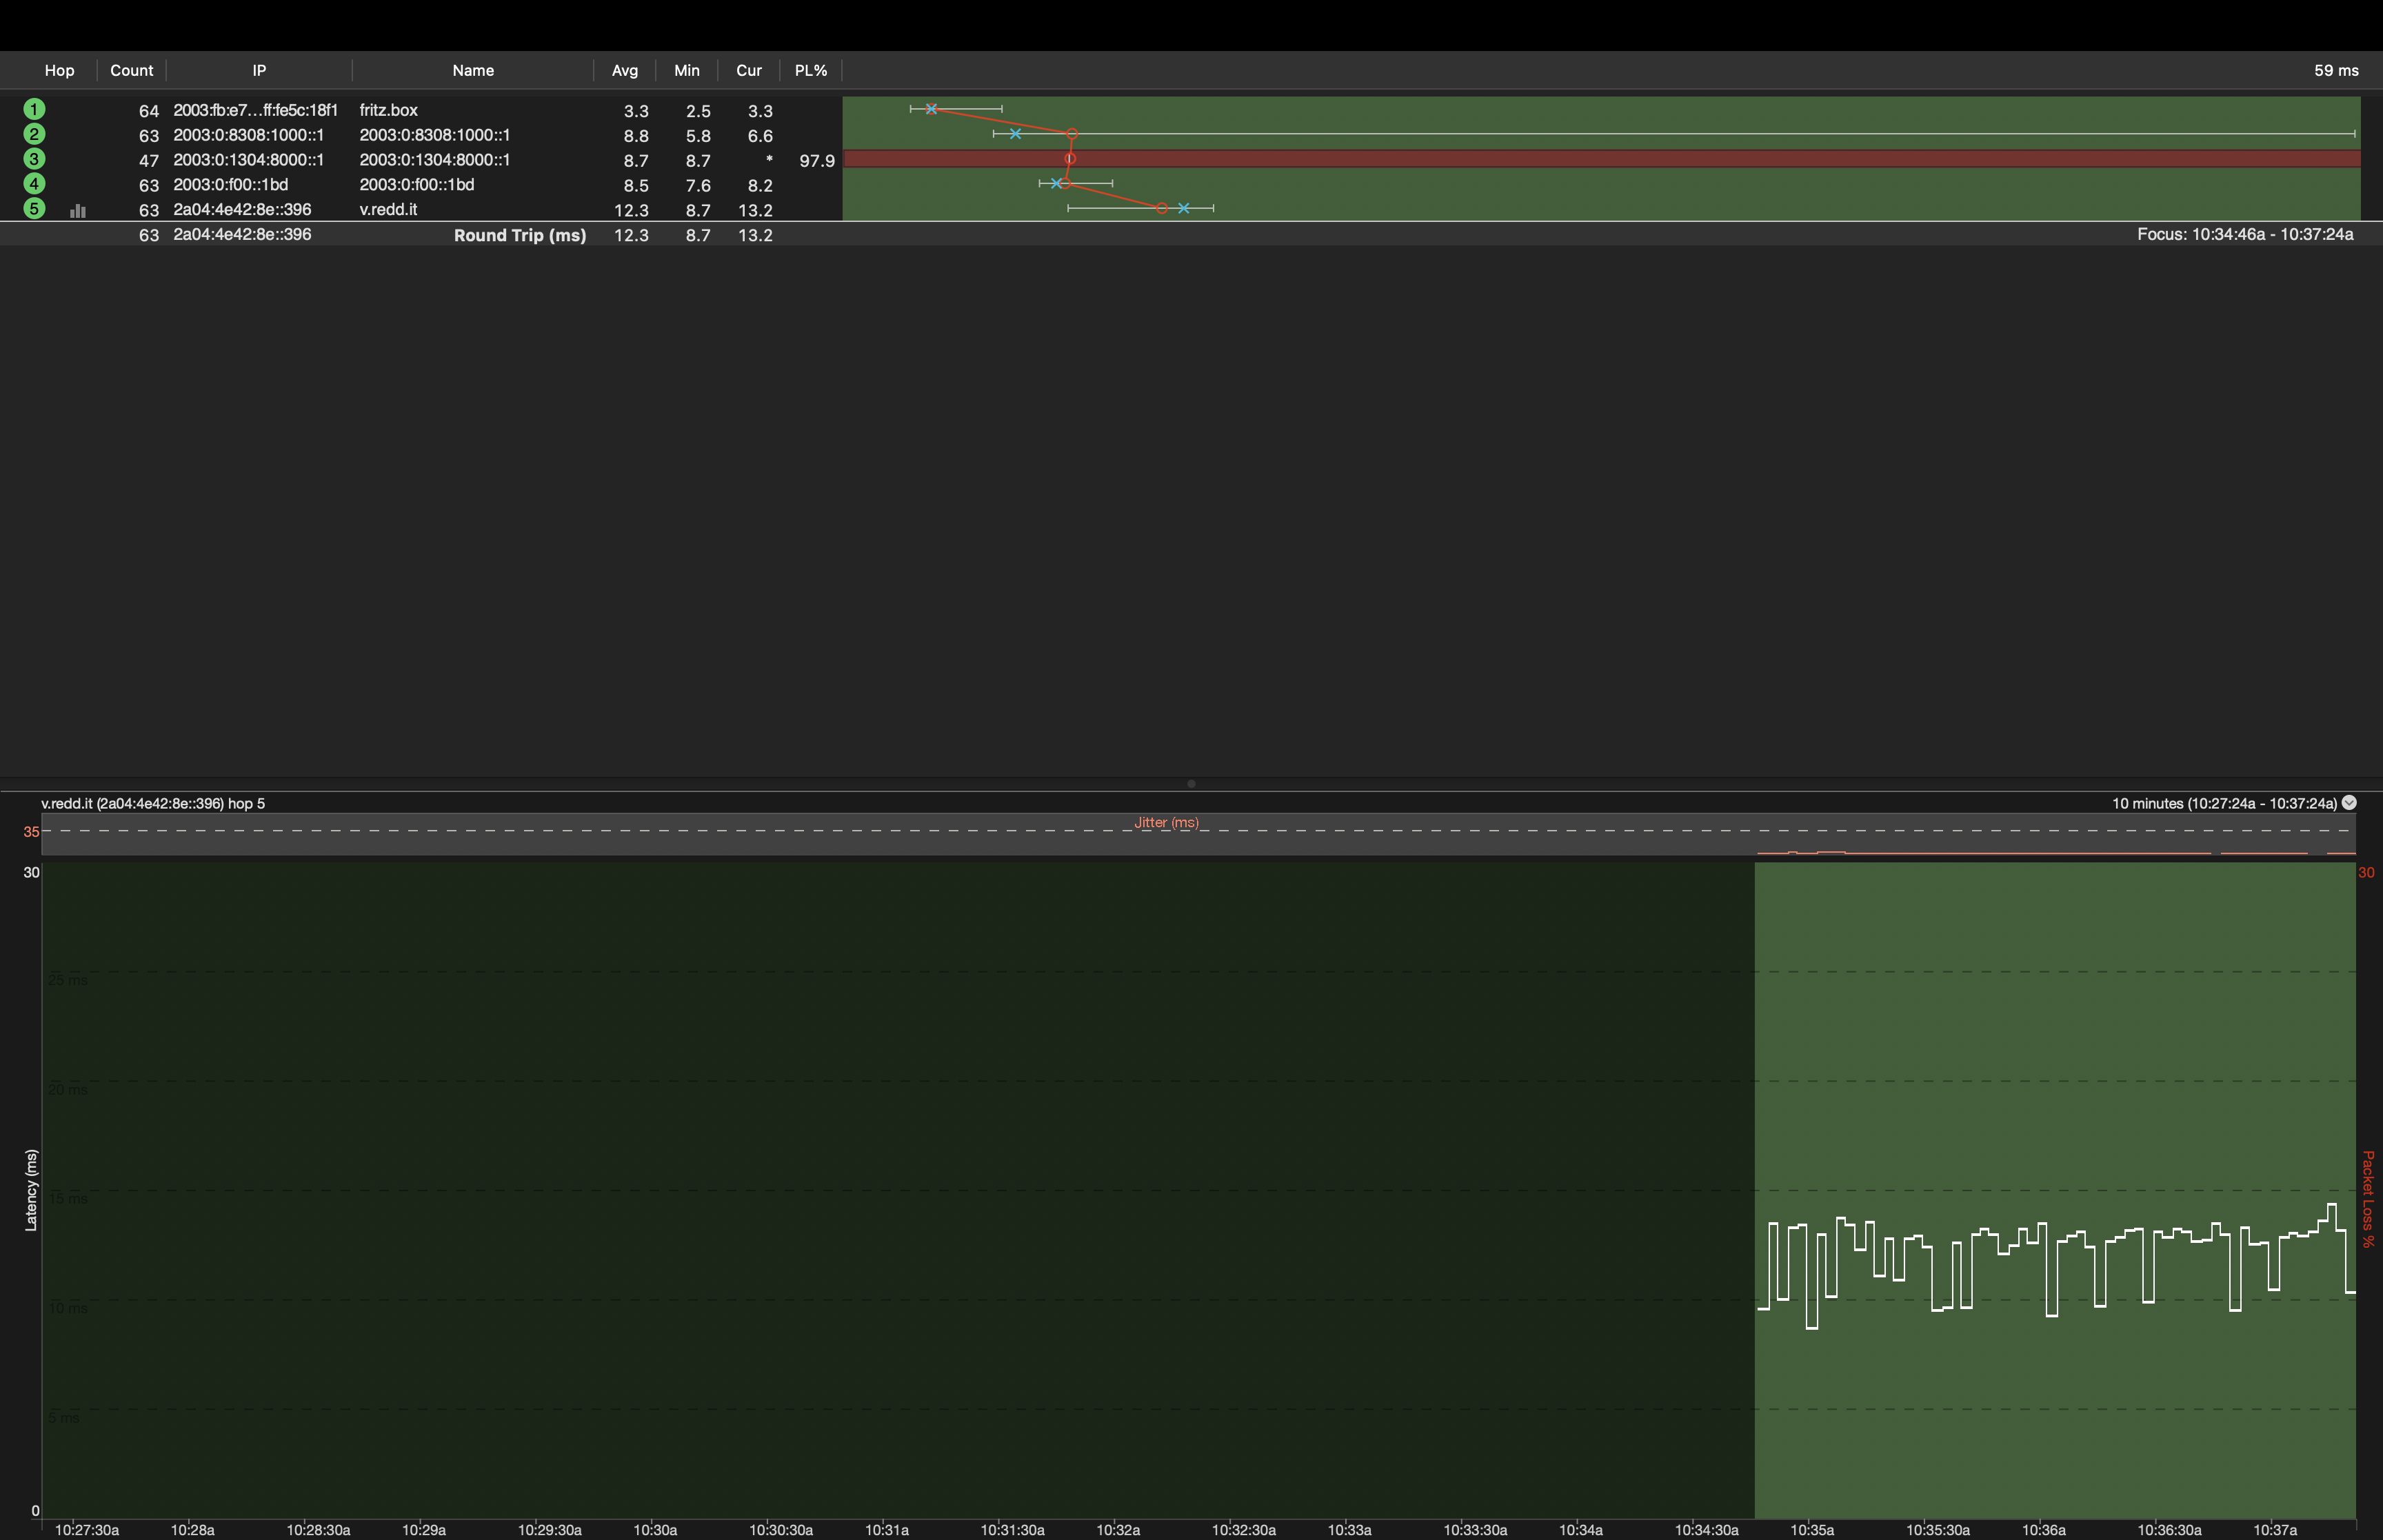Sort by the PL% column header

810,70
